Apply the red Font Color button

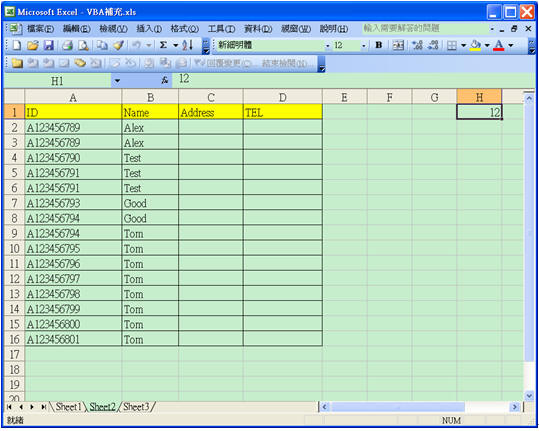499,45
